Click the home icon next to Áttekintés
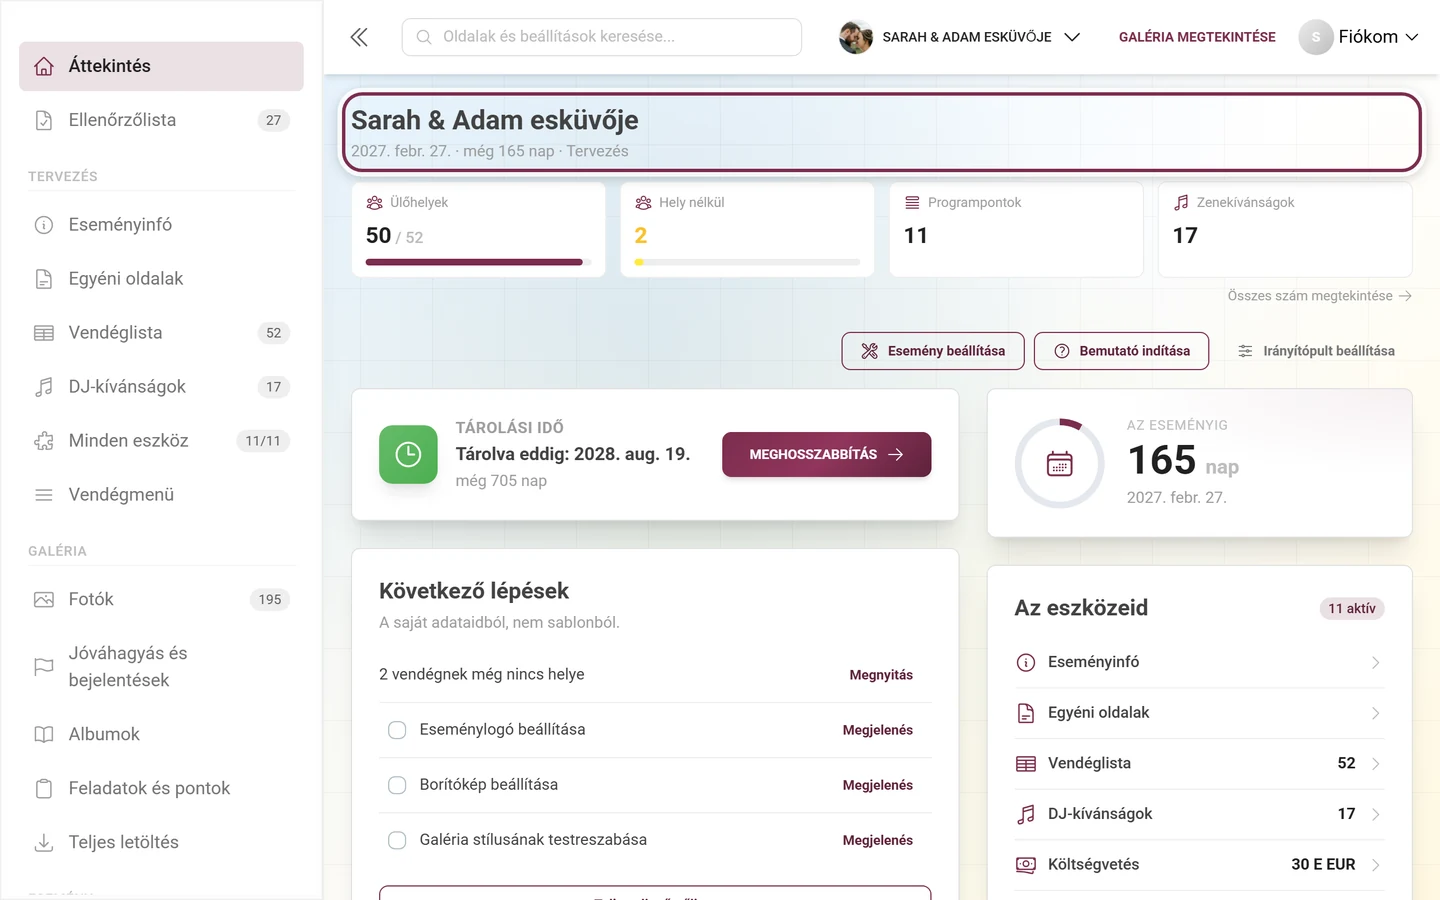The height and width of the screenshot is (900, 1440). (44, 66)
